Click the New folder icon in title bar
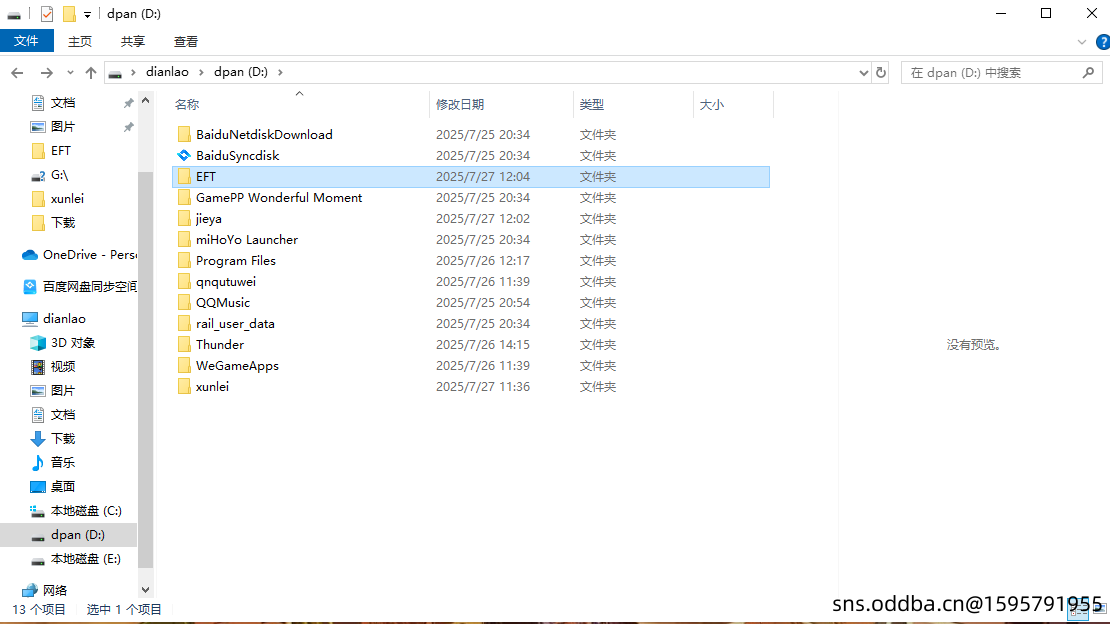This screenshot has width=1110, height=624. tap(69, 14)
